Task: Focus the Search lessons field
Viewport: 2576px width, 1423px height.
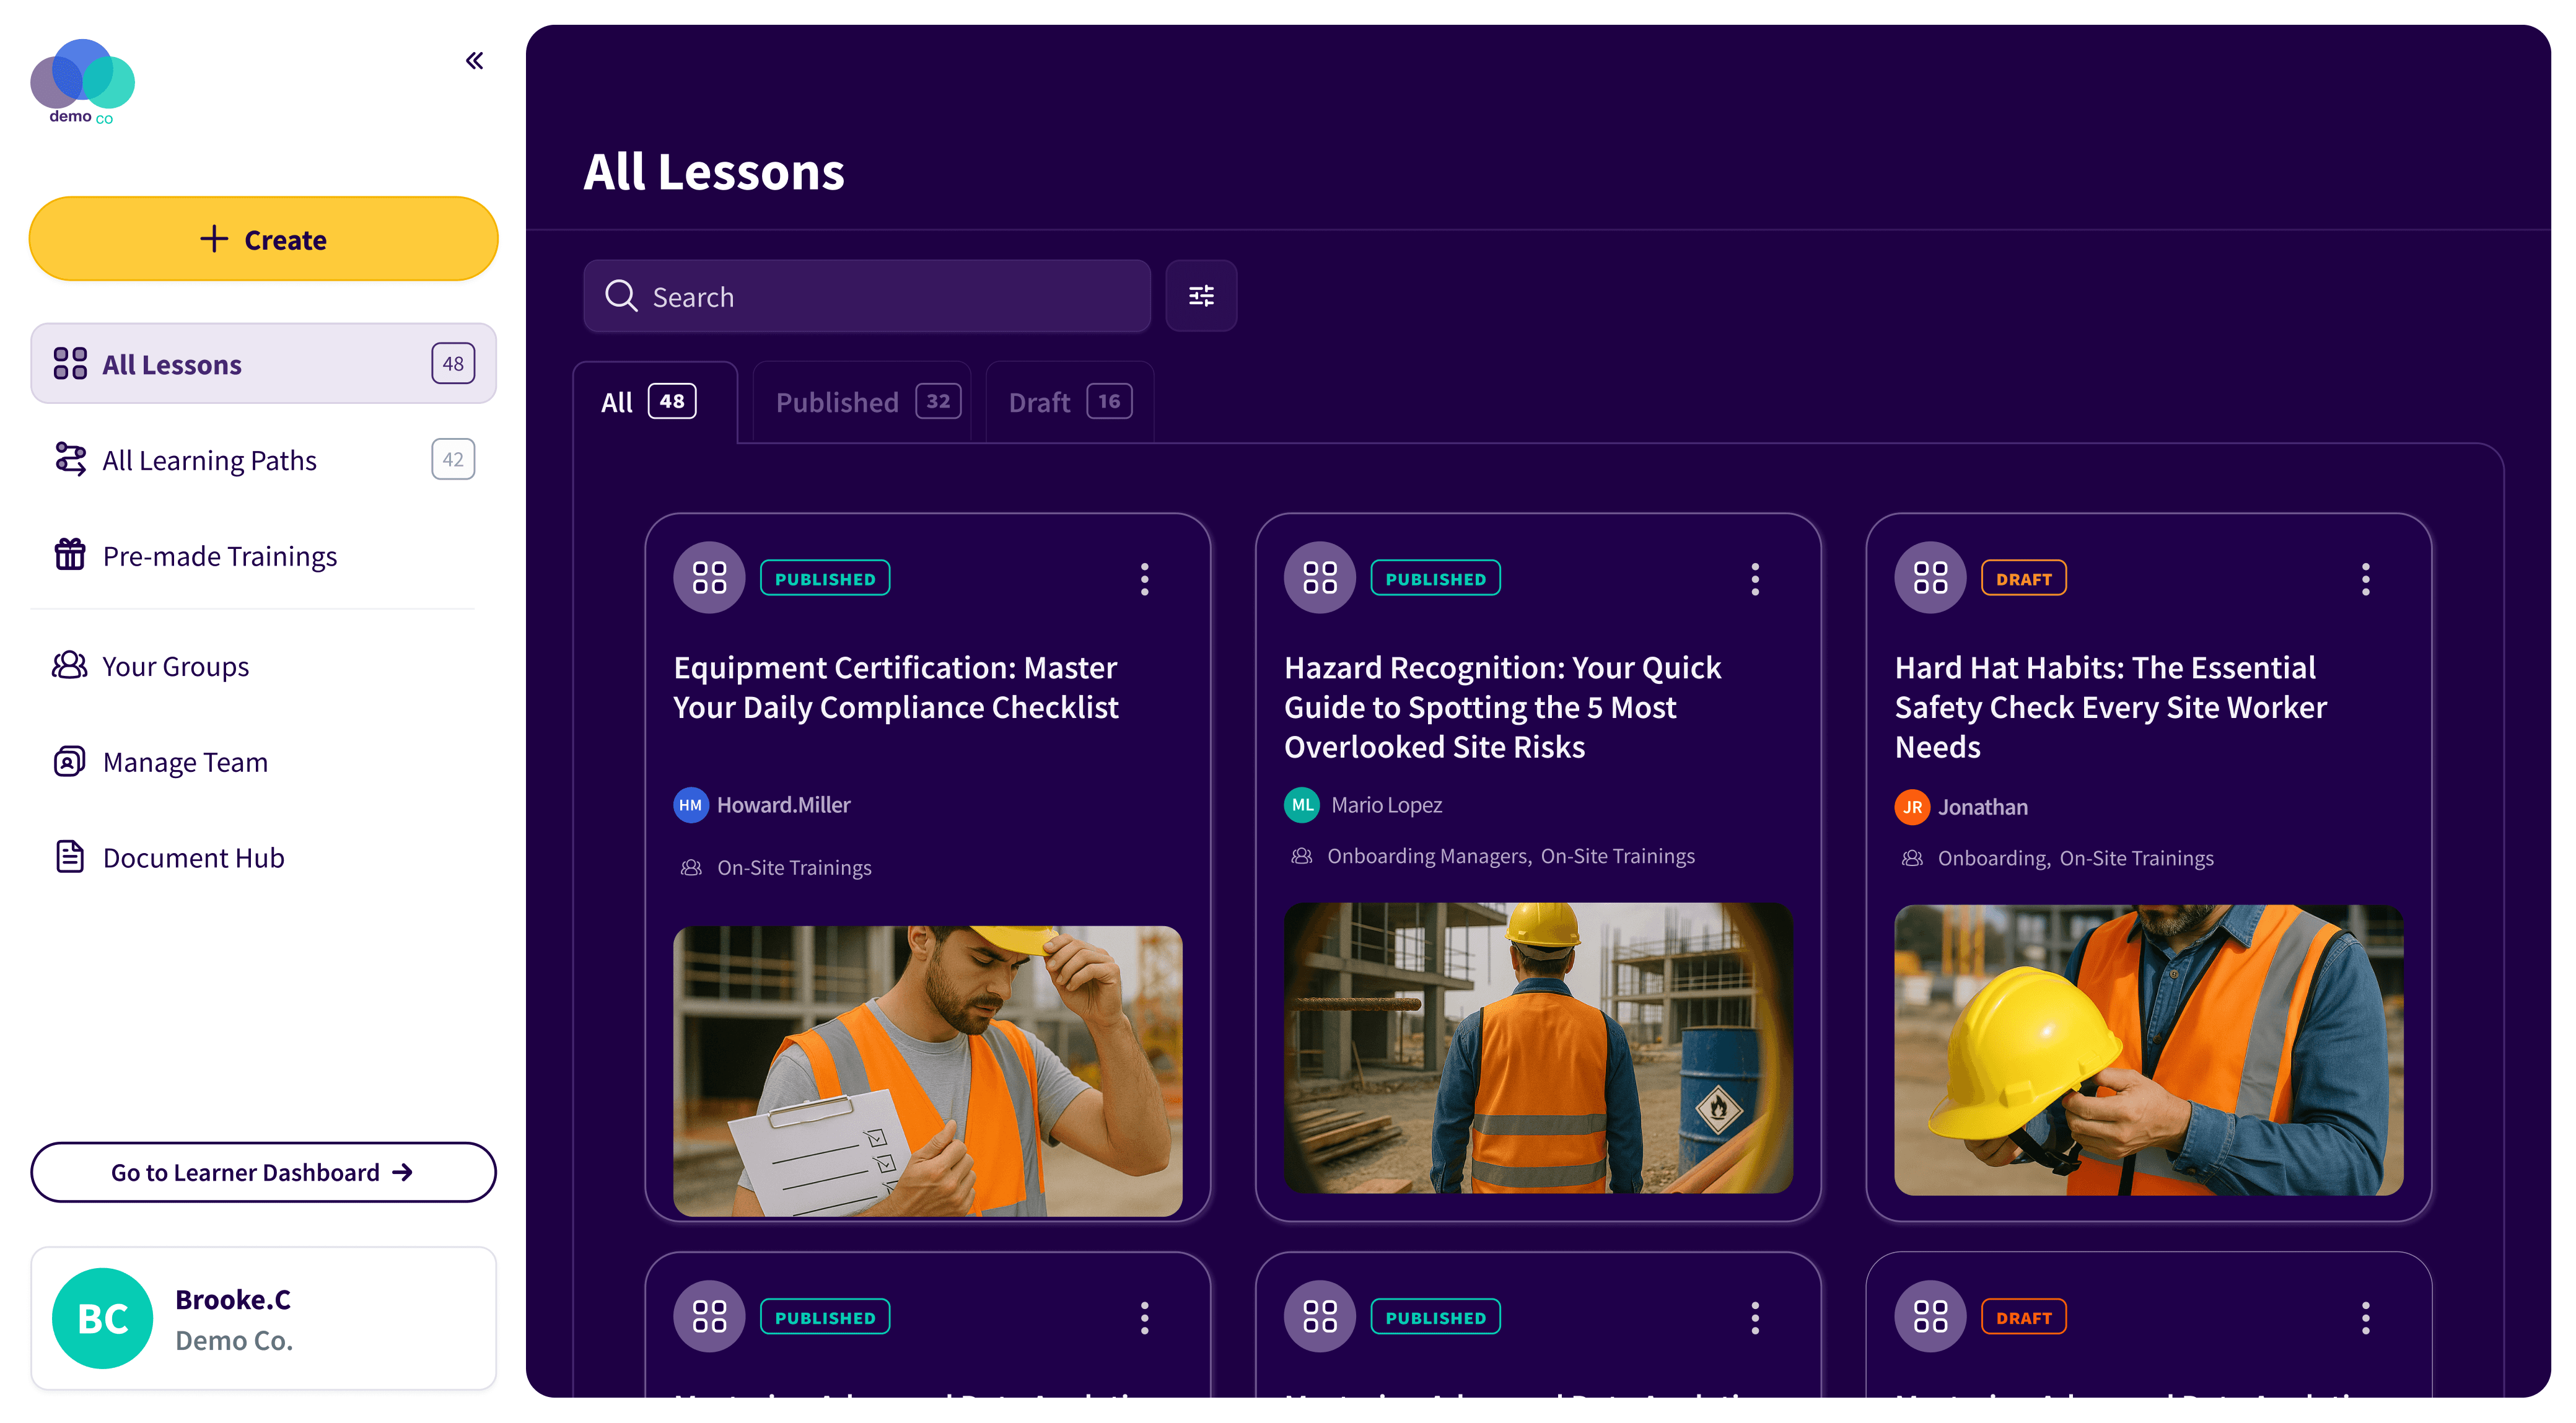Action: [x=867, y=296]
